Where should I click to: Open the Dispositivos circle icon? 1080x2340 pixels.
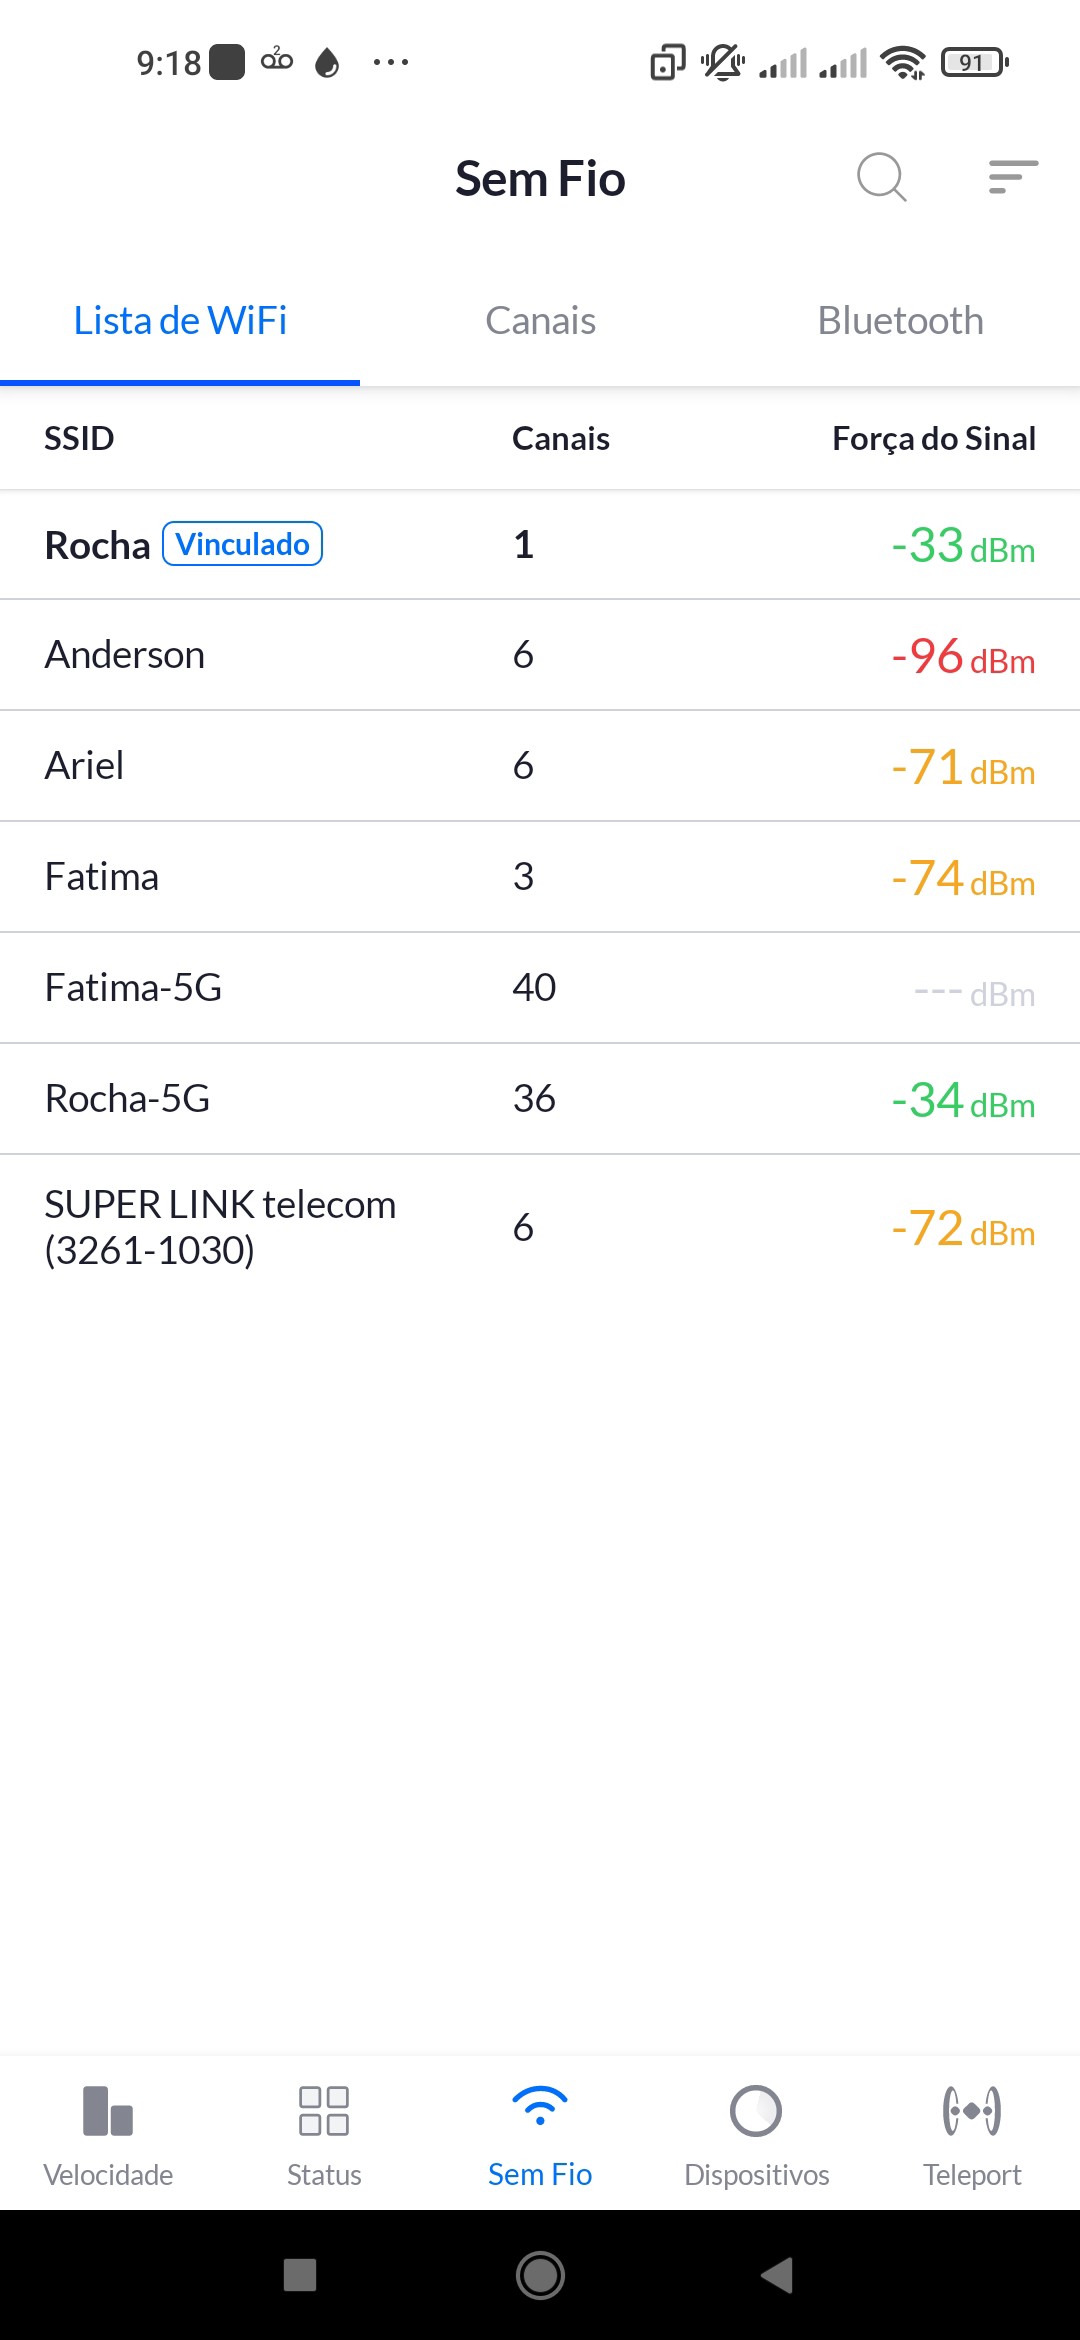[756, 2110]
